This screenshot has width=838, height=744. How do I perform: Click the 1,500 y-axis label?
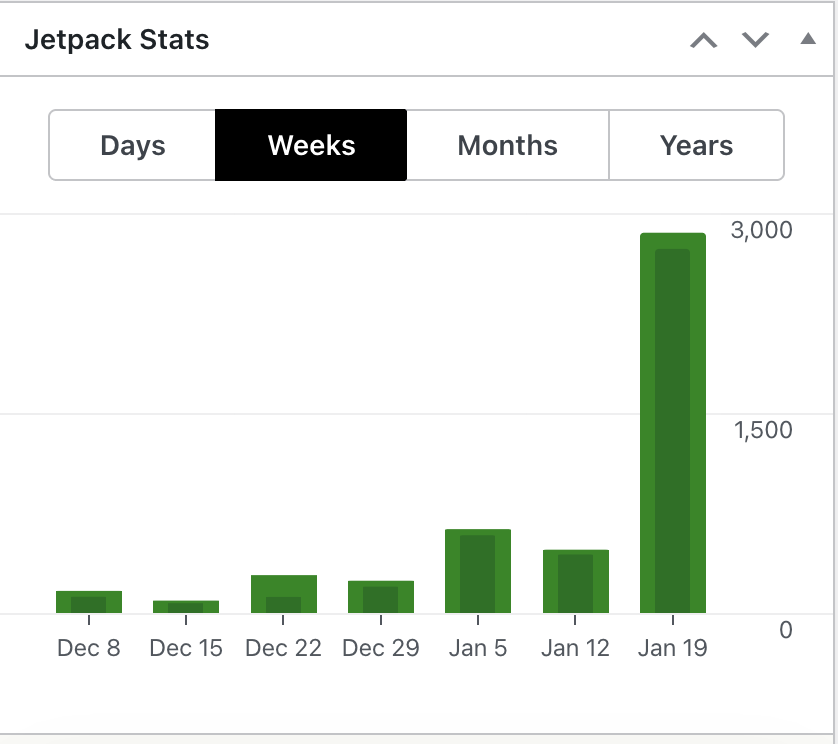[x=761, y=430]
